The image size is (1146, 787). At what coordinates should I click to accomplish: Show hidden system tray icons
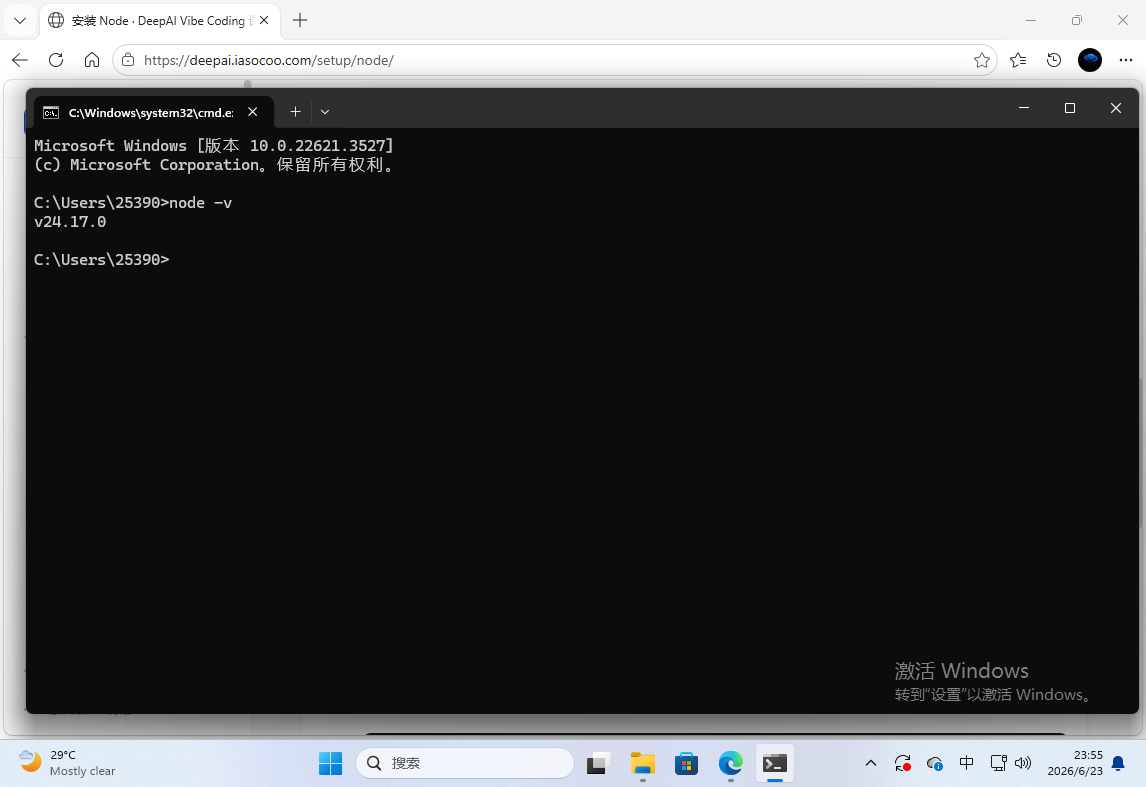tap(870, 763)
